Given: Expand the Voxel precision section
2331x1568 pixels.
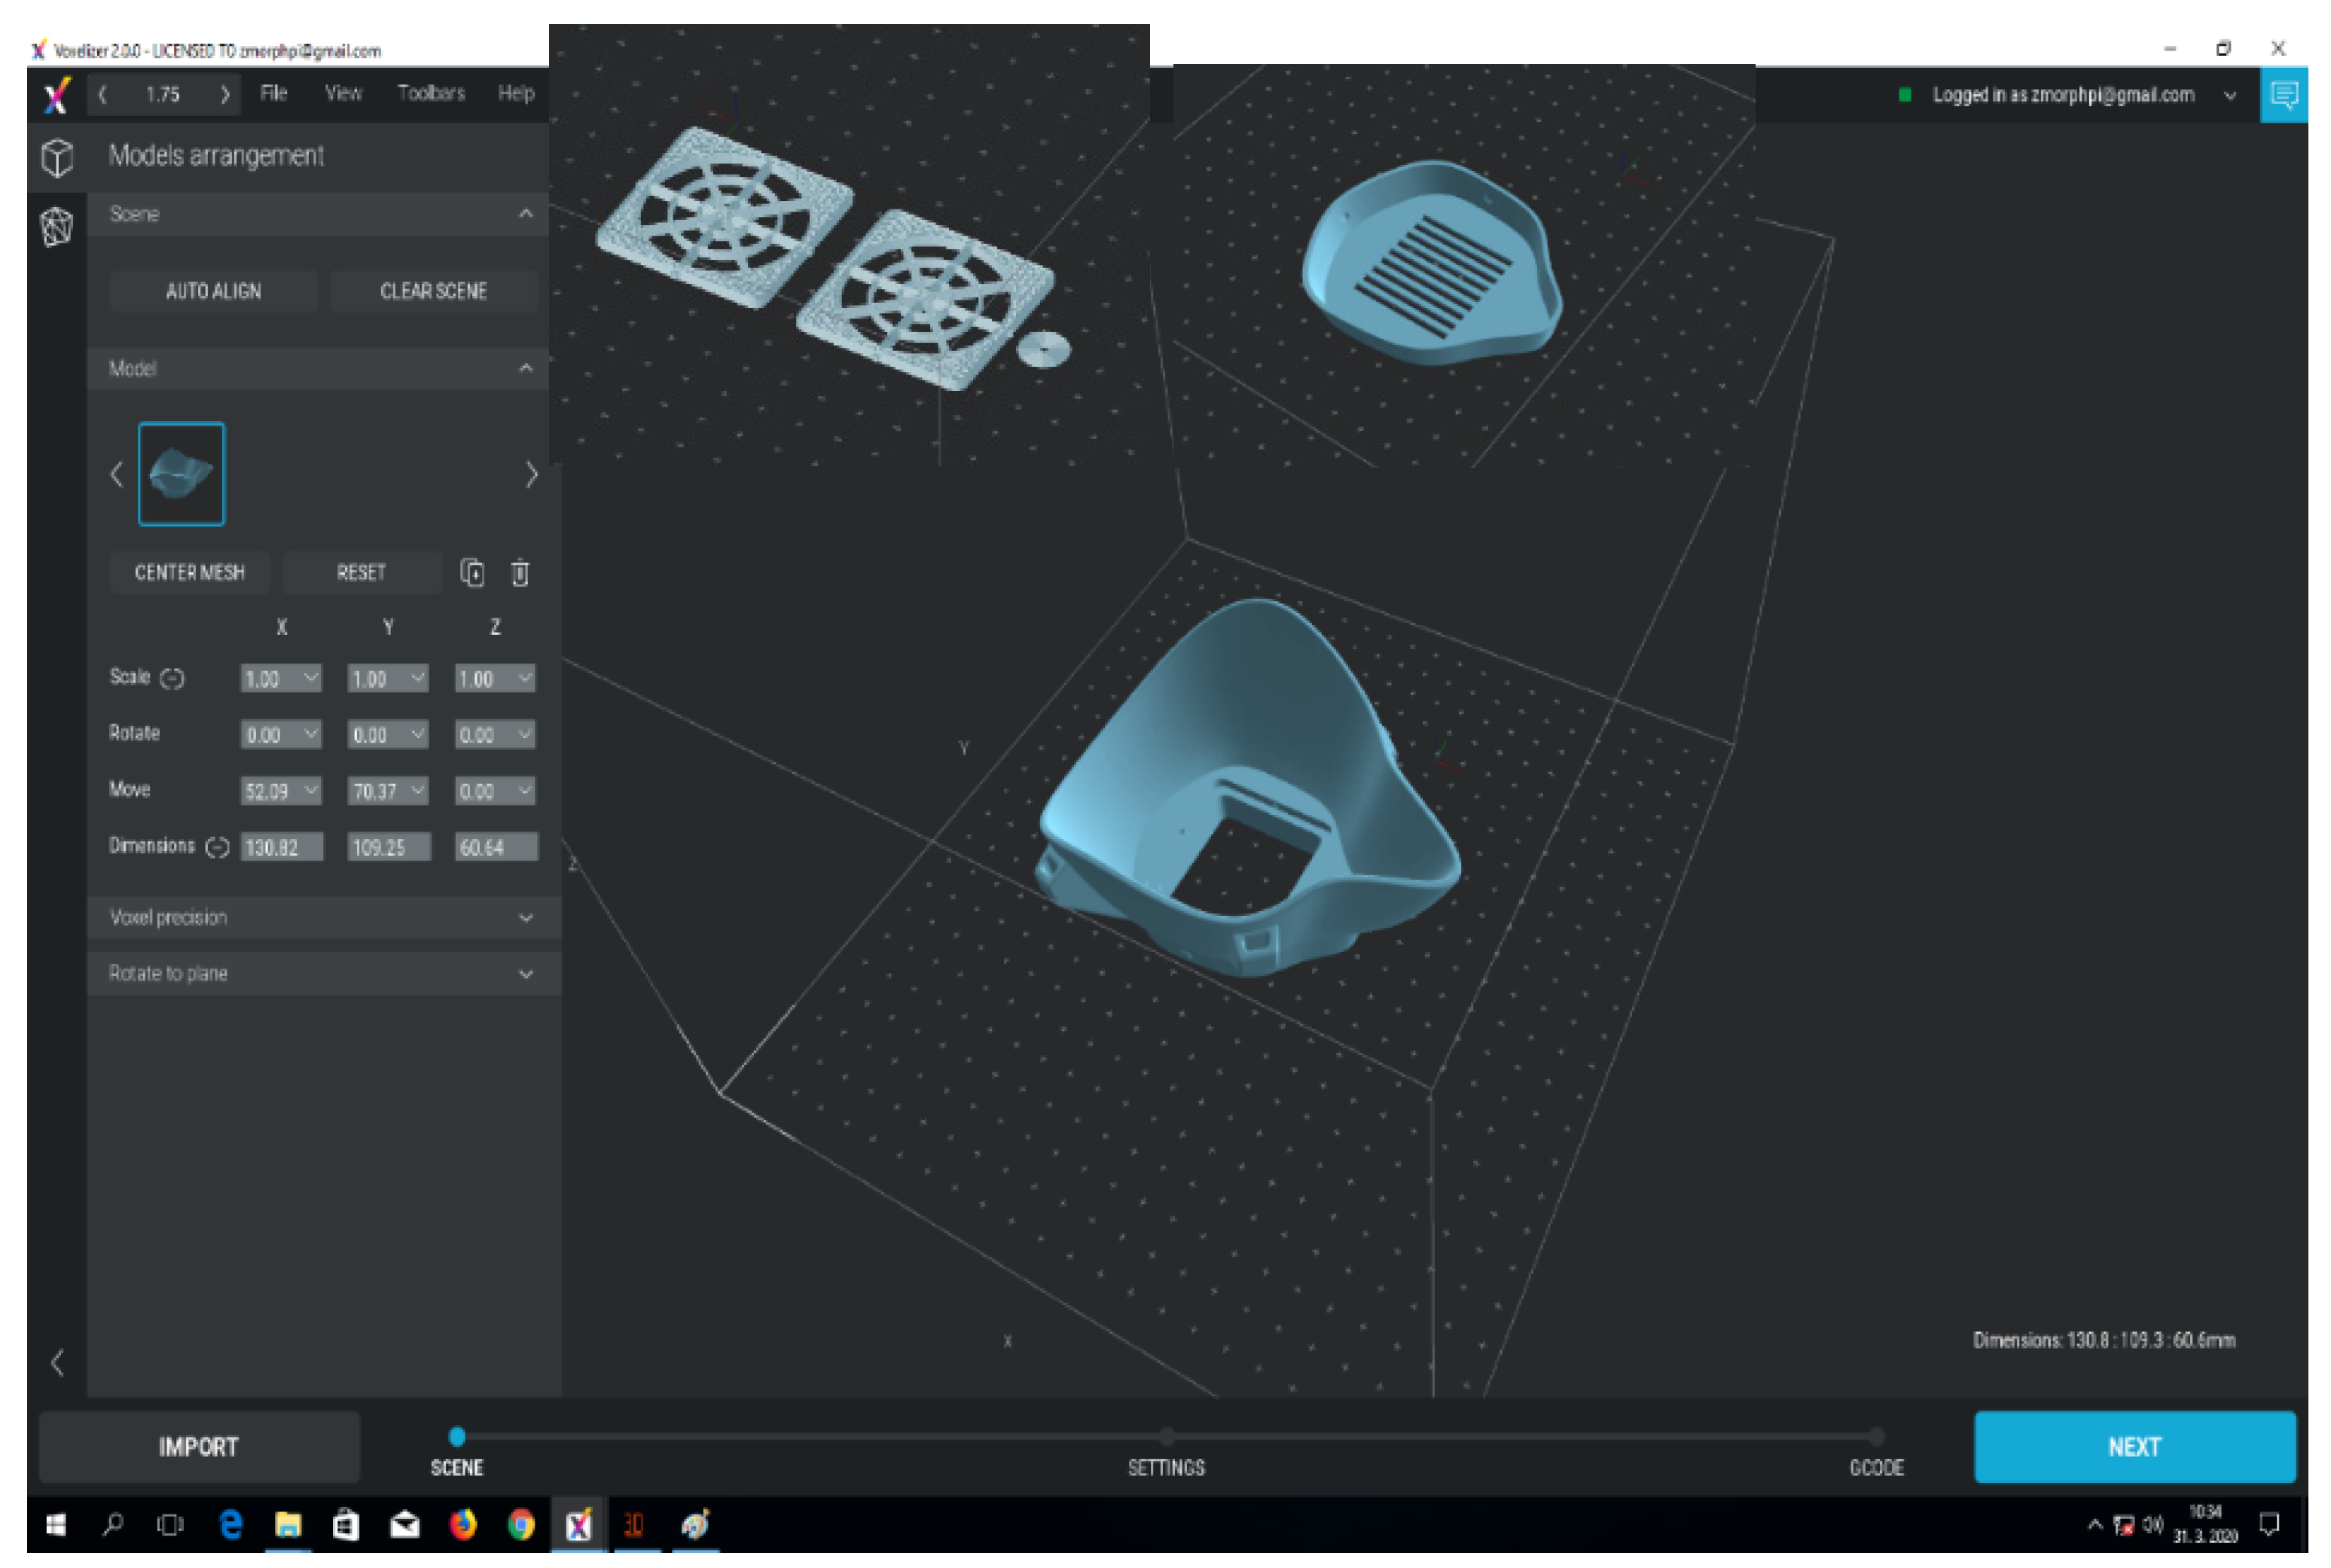Looking at the screenshot, I should 320,918.
